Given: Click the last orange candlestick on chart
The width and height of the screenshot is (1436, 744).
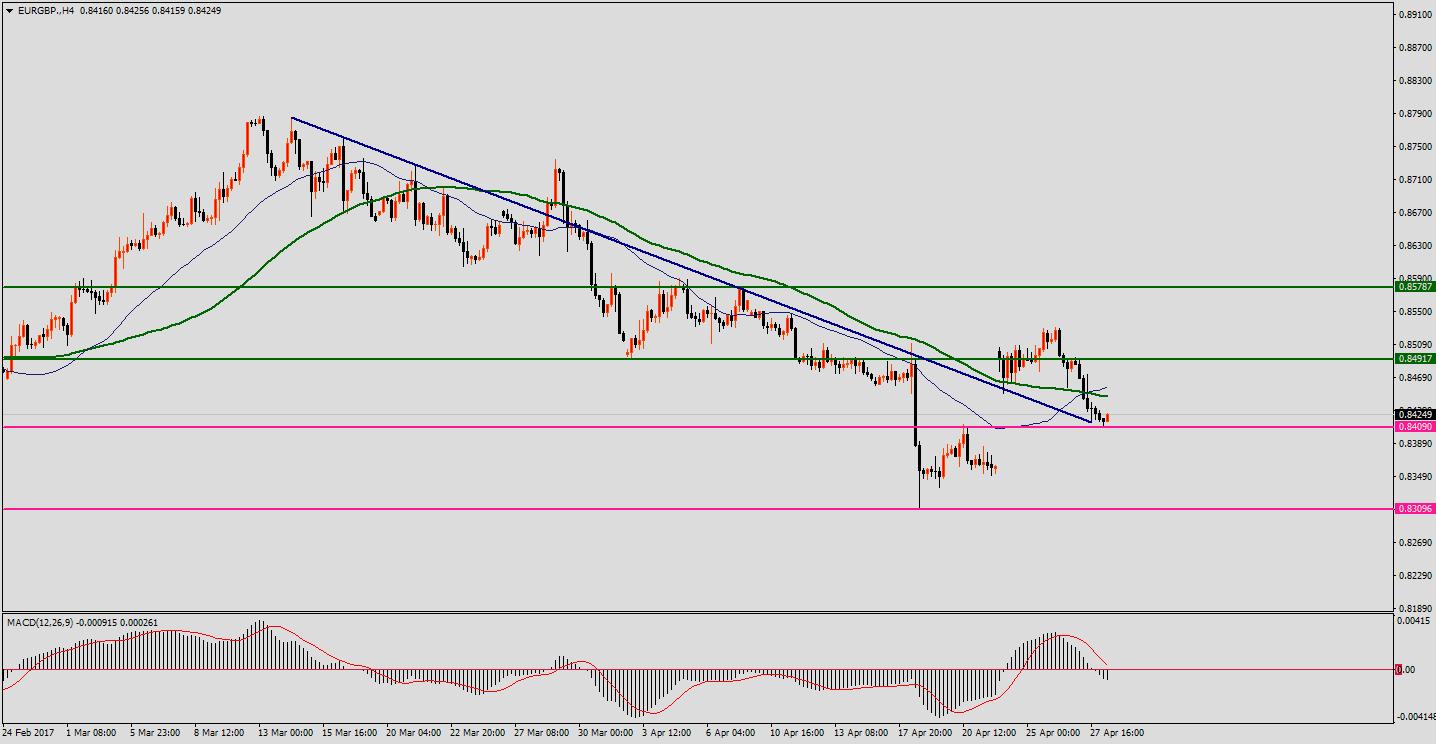Looking at the screenshot, I should 1107,418.
